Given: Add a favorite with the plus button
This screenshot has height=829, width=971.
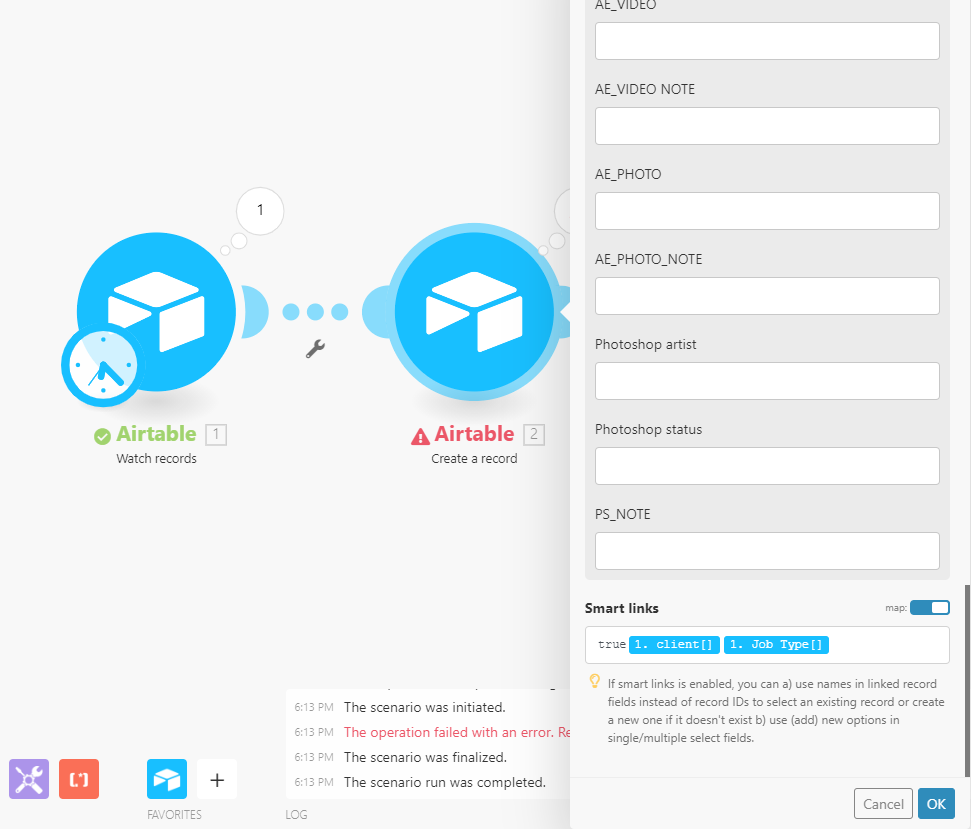Looking at the screenshot, I should coord(217,779).
